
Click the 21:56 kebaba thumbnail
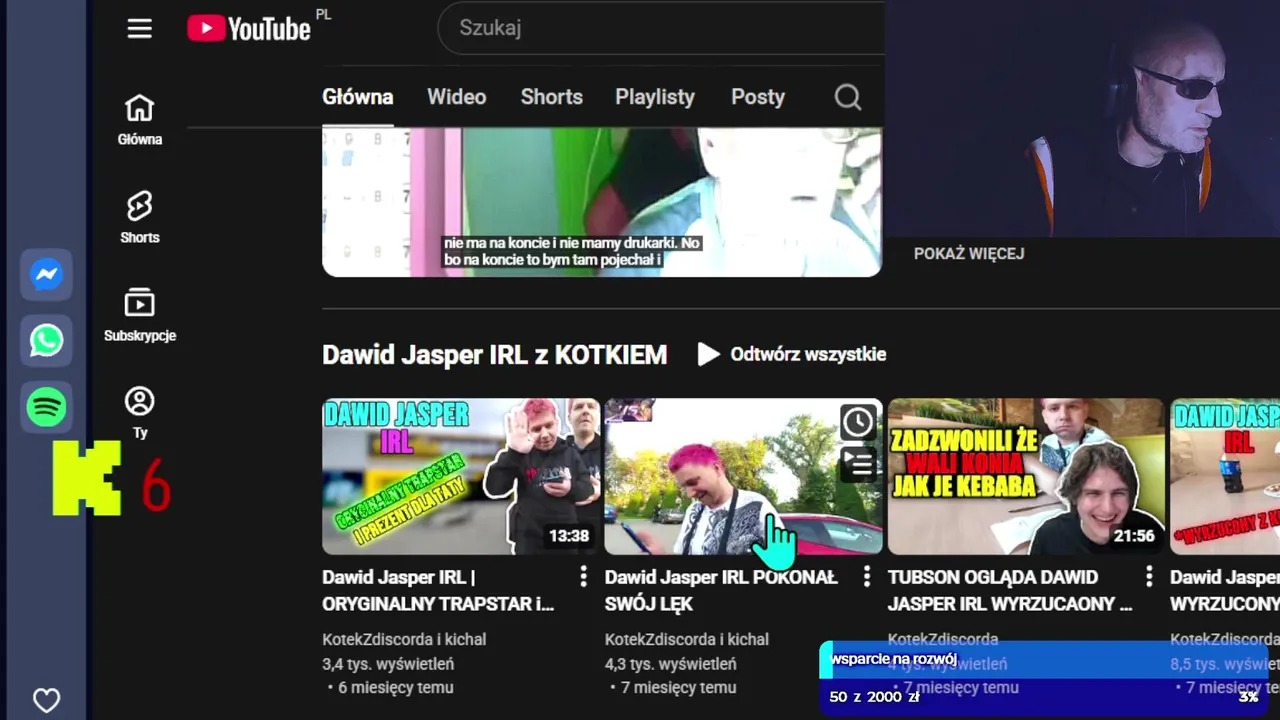click(x=1026, y=476)
